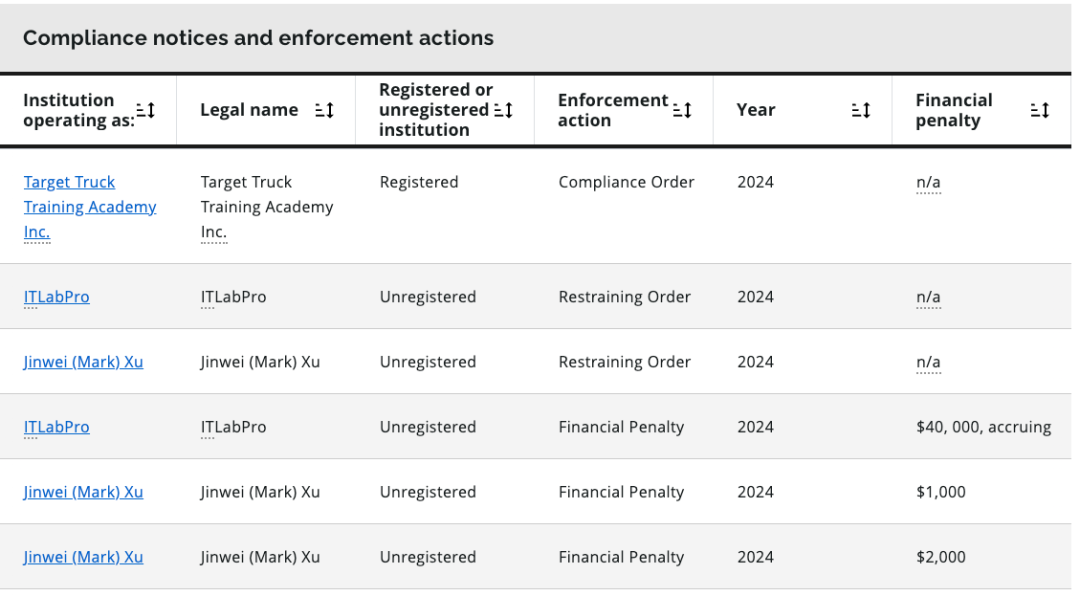The image size is (1080, 596).
Task: Click n/a abbreviation in Target Truck row
Action: 928,183
